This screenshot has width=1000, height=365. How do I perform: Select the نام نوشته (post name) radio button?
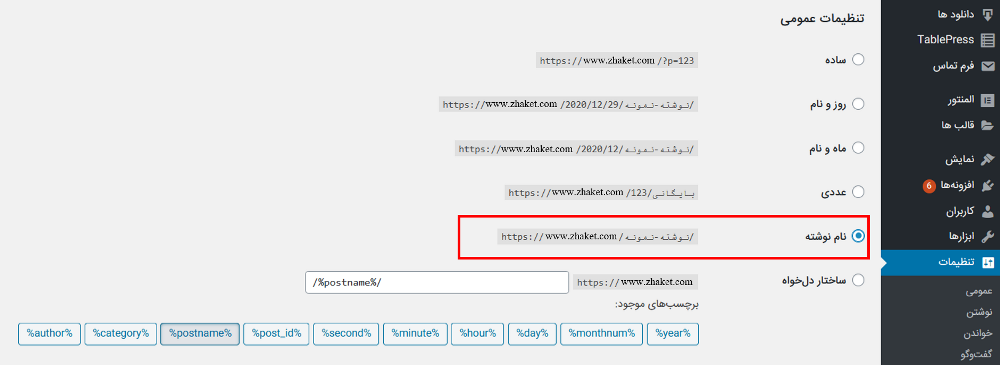click(x=858, y=236)
